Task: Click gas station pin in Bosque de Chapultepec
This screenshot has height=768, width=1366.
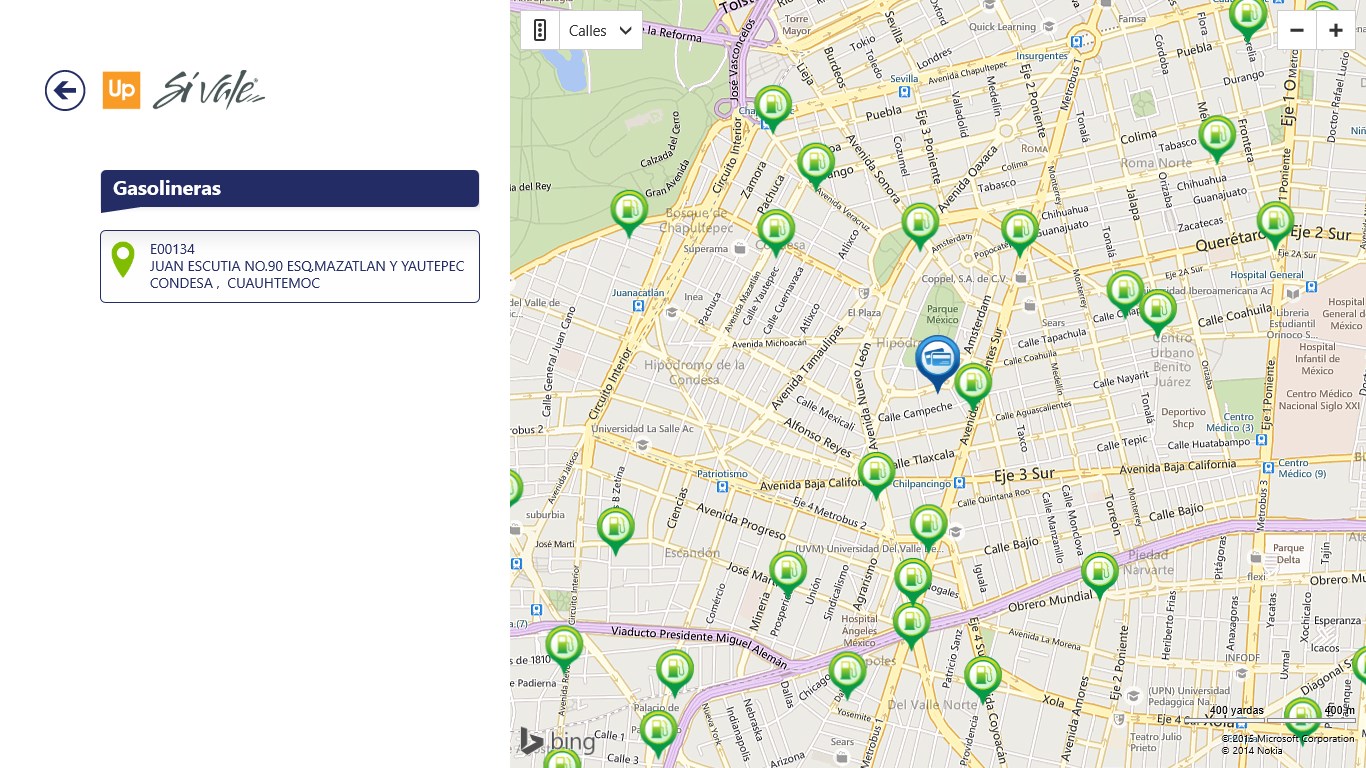Action: click(x=629, y=210)
